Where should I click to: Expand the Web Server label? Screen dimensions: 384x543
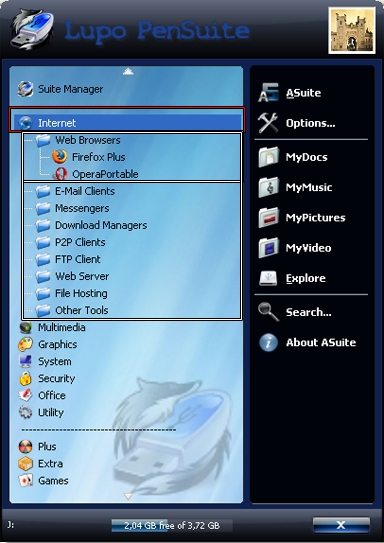coord(82,276)
